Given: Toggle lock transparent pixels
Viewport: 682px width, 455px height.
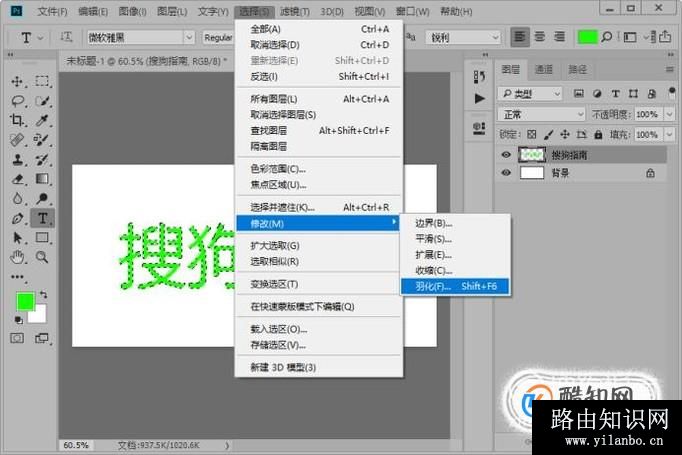Looking at the screenshot, I should (532, 134).
